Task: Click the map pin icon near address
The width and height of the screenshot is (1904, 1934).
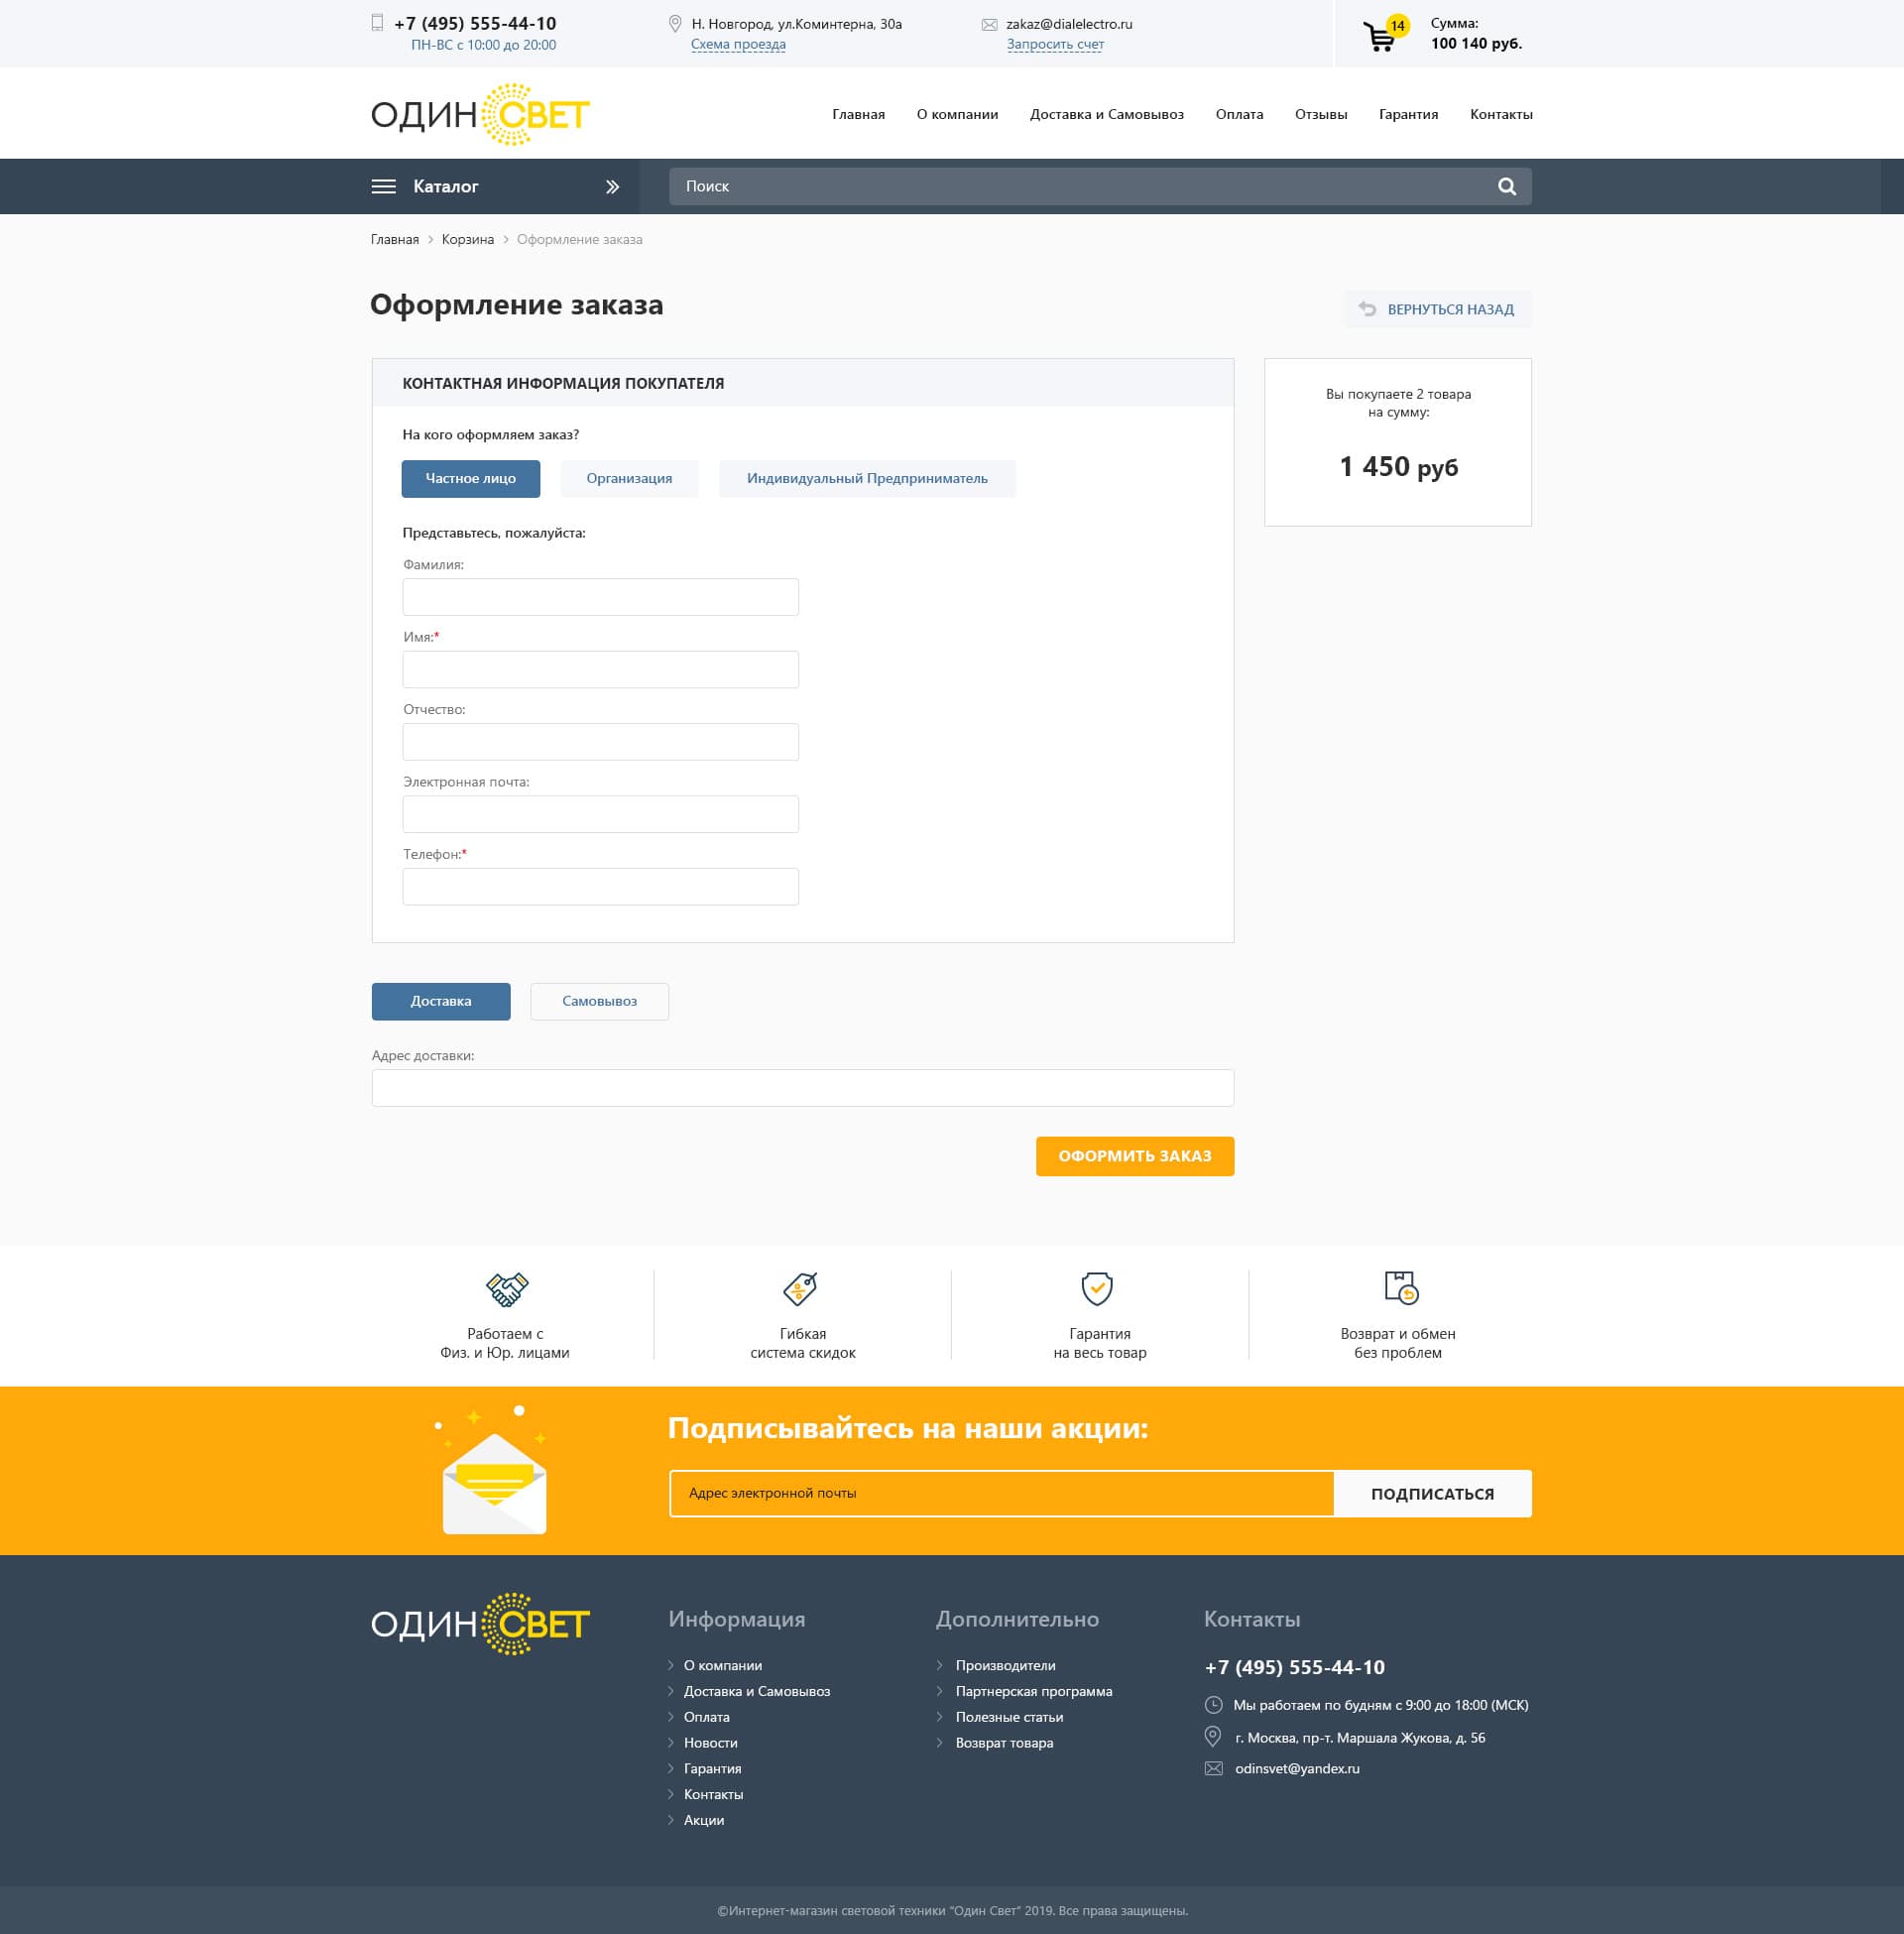Action: point(675,23)
